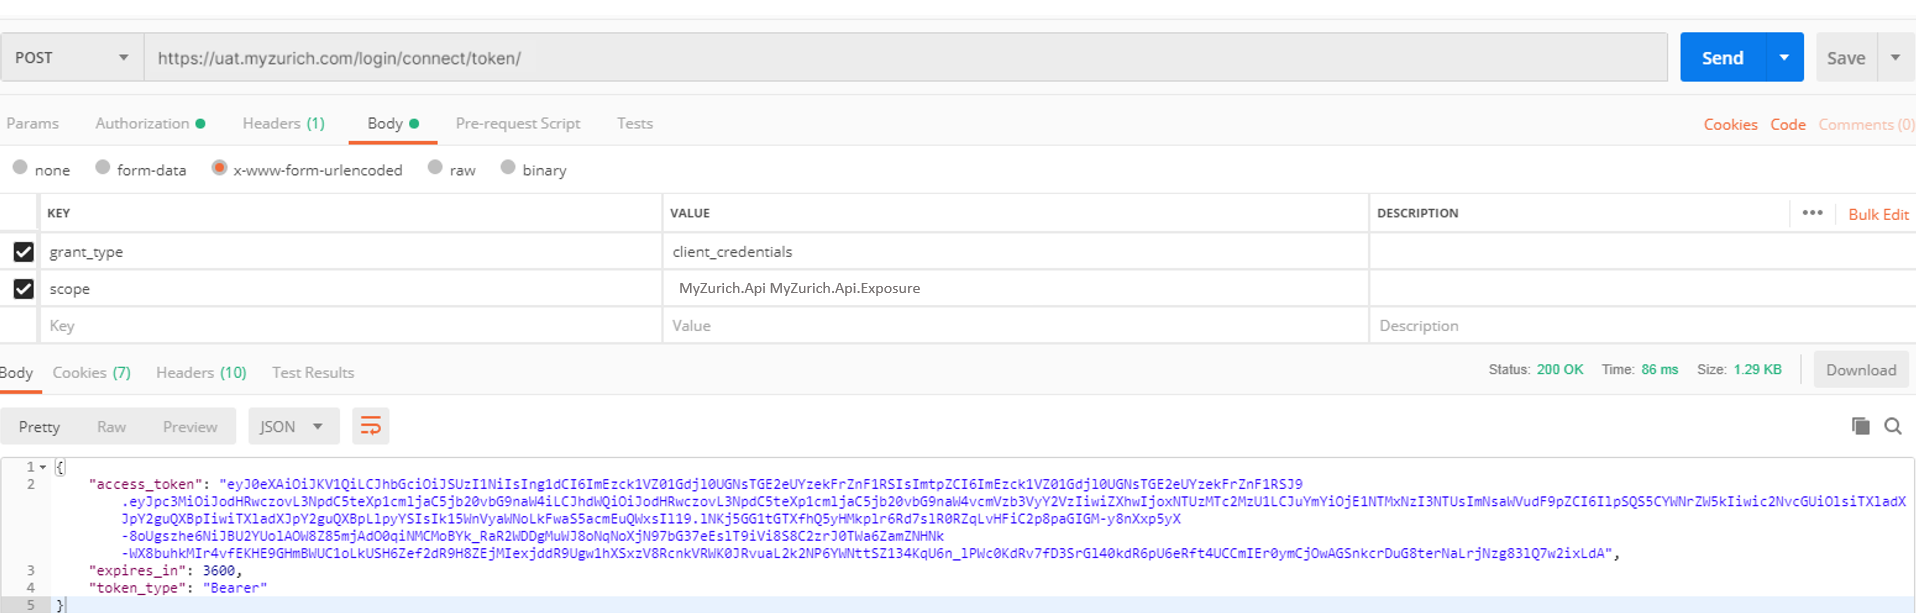
Task: Copy response body with the copy icon
Action: (1860, 426)
